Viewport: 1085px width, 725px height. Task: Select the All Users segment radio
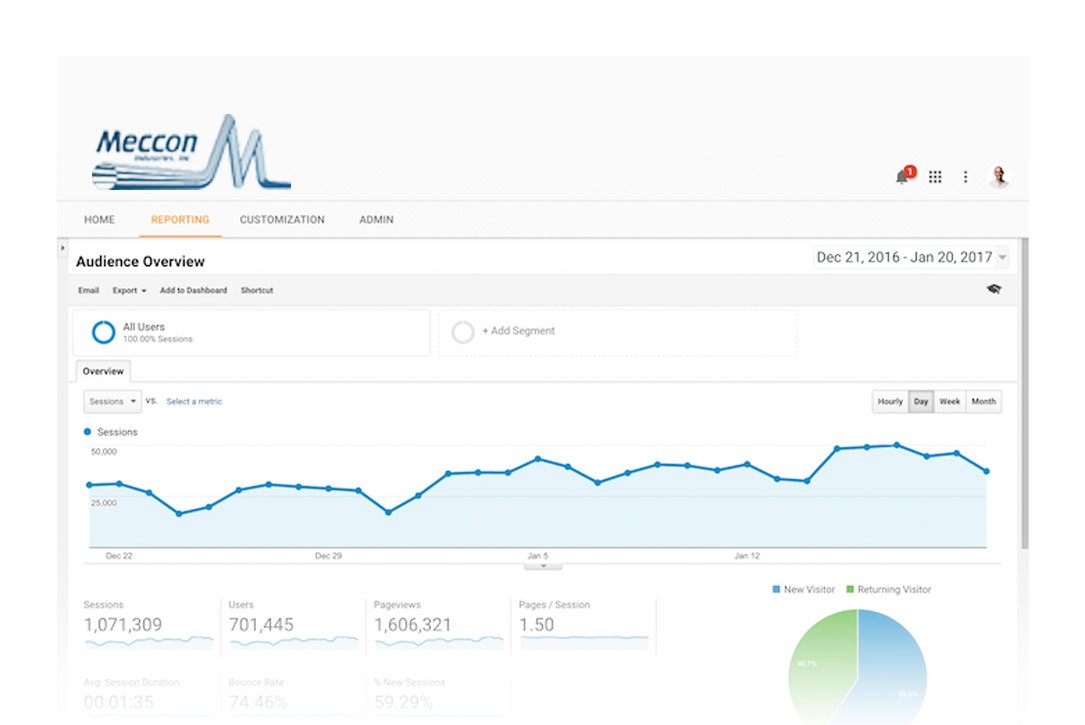point(103,331)
